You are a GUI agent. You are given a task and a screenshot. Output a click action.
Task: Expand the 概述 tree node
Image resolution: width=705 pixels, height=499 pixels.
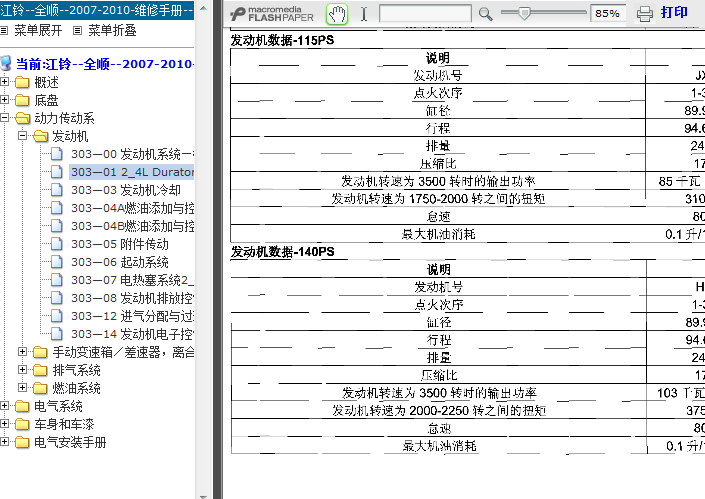coord(4,82)
